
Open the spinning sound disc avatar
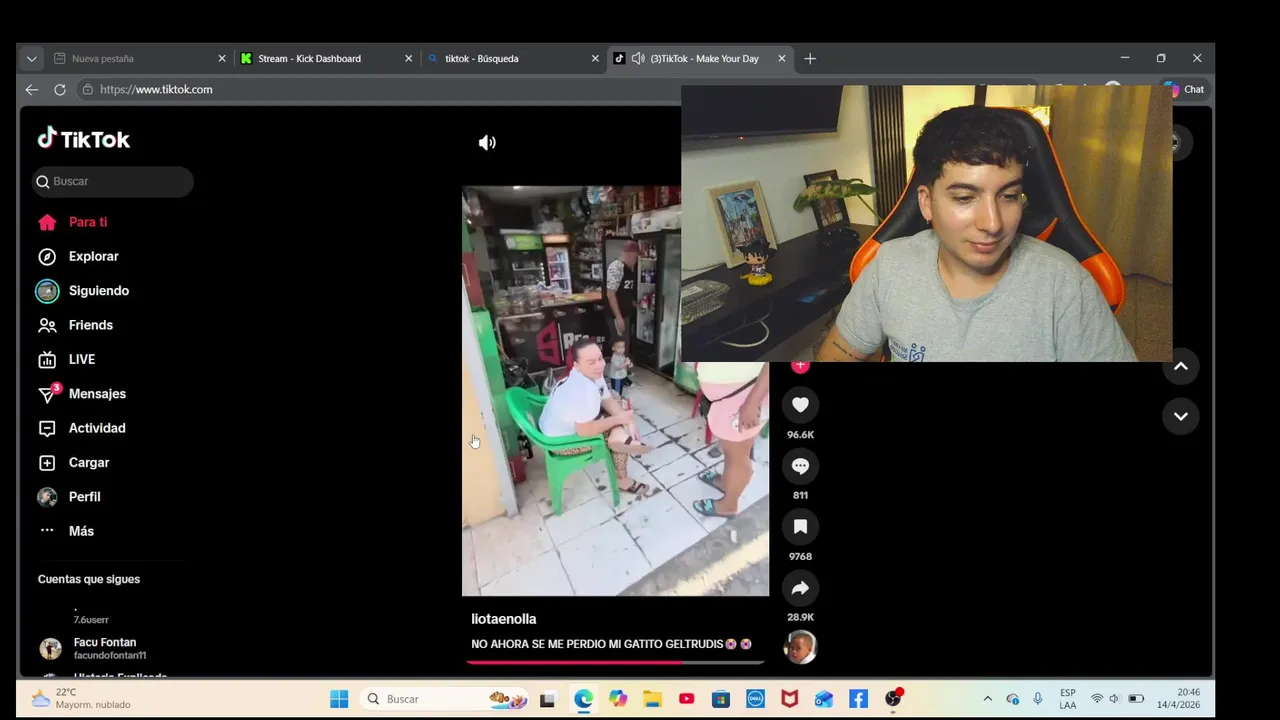[800, 647]
